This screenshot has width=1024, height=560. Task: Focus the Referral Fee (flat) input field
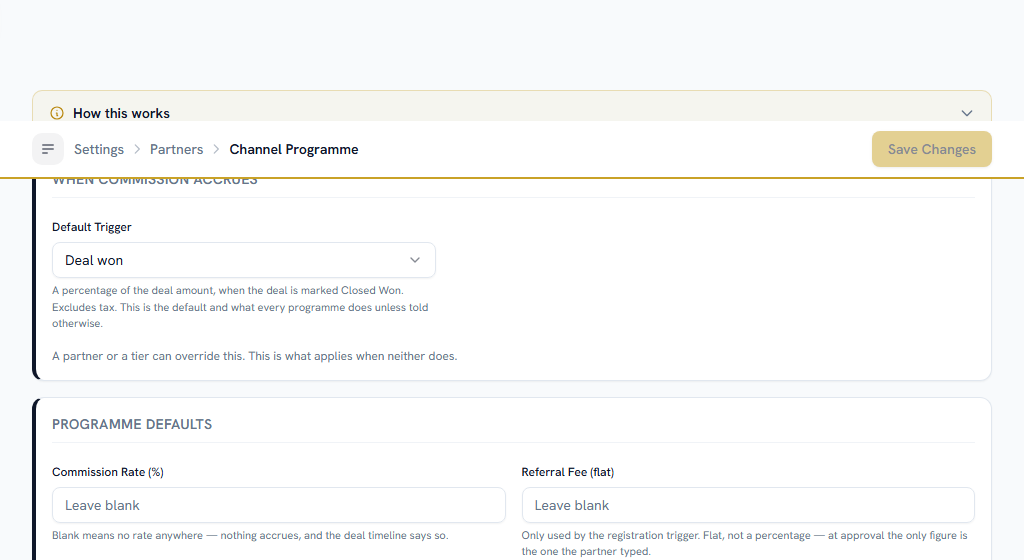click(748, 505)
